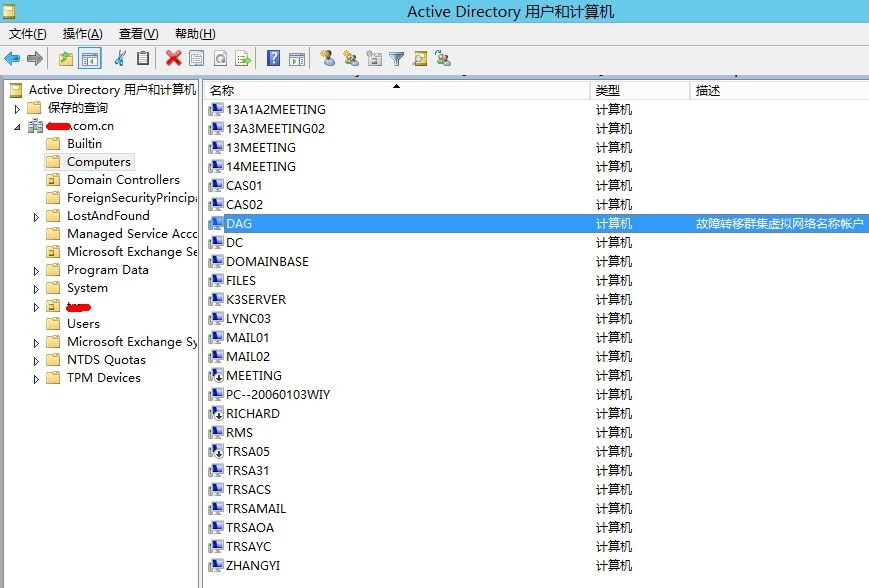Select computer 13A3MEETING02 in the list
869x588 pixels.
coord(275,129)
